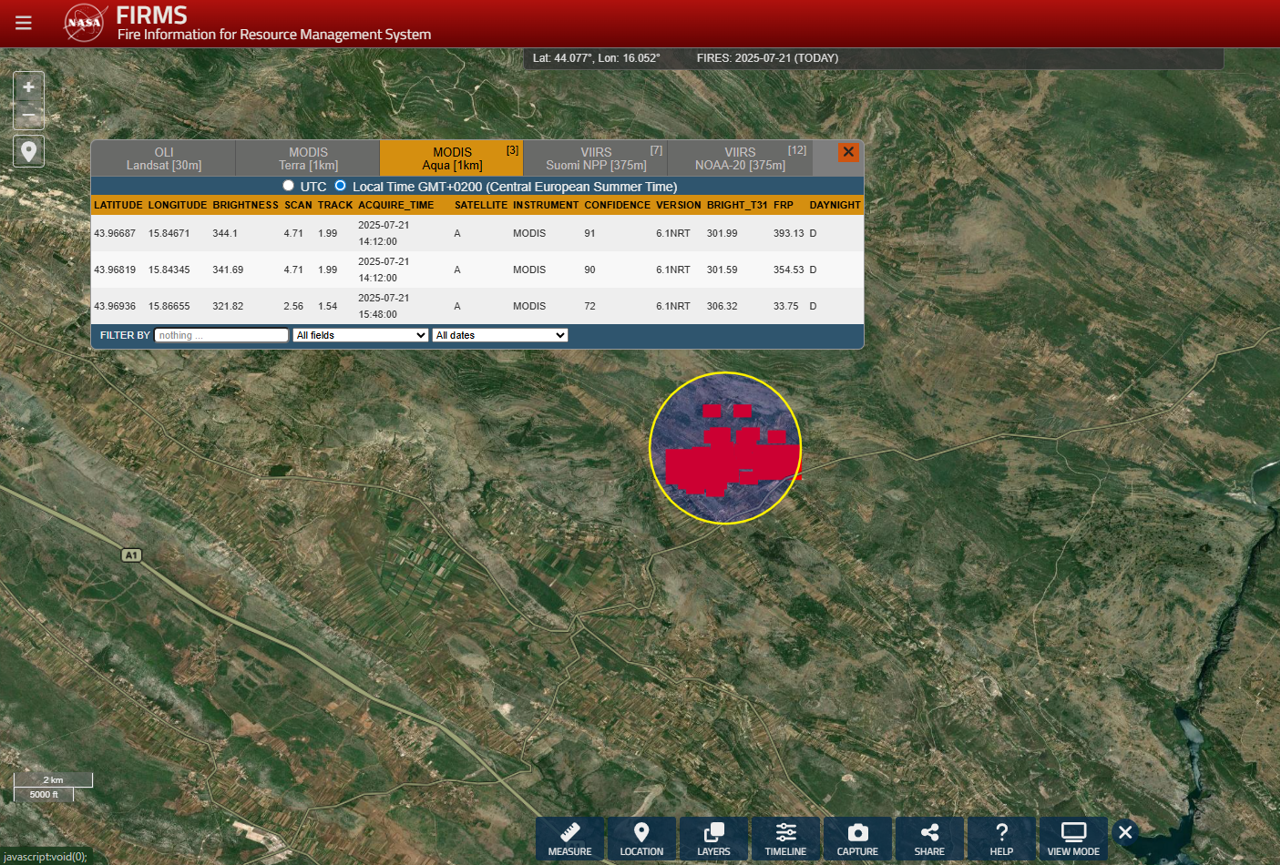This screenshot has height=865, width=1280.
Task: Open the All fields dropdown
Action: 360,335
